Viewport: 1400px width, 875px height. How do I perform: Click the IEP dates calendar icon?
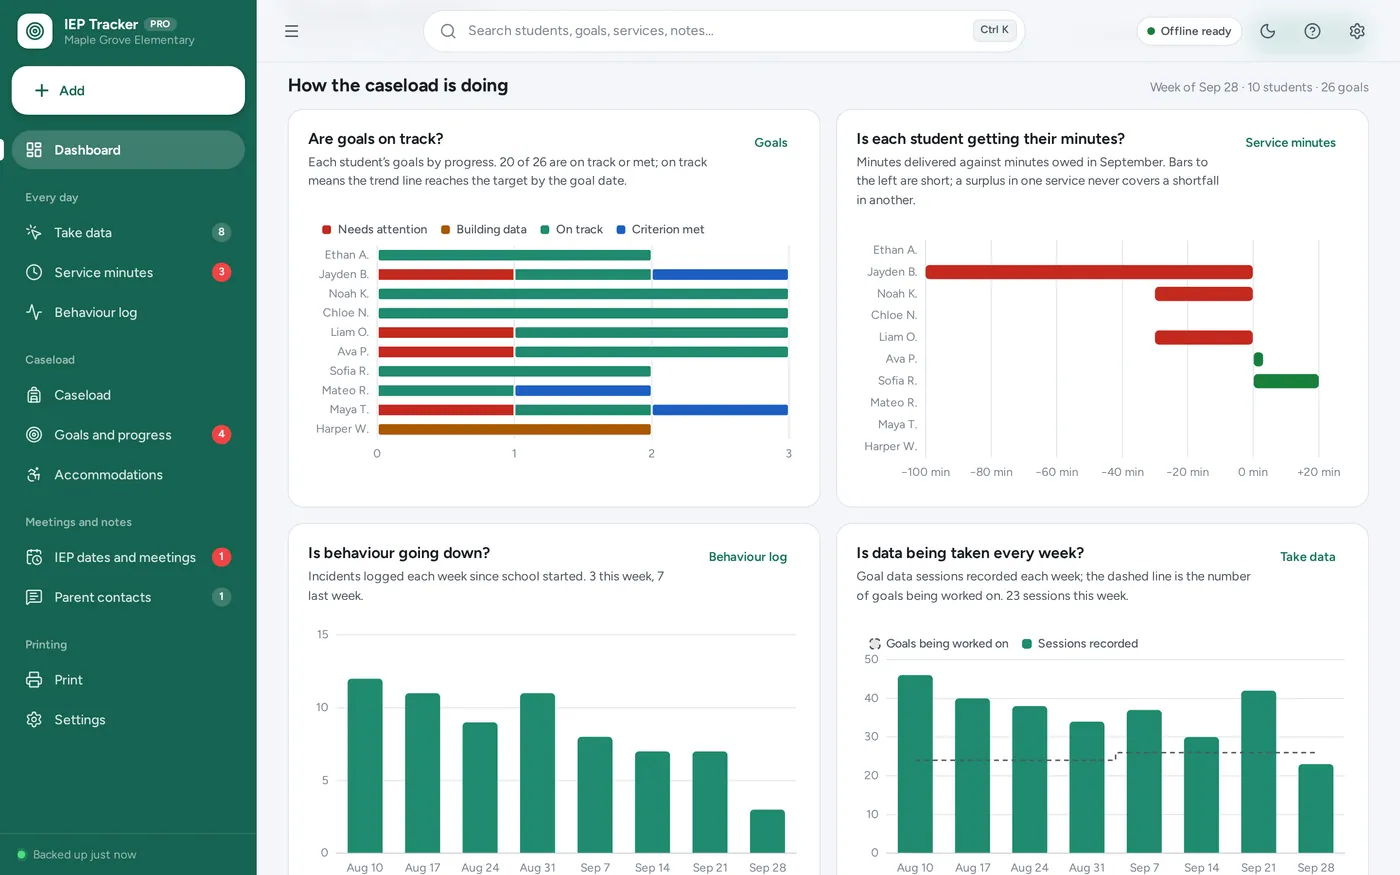(34, 557)
